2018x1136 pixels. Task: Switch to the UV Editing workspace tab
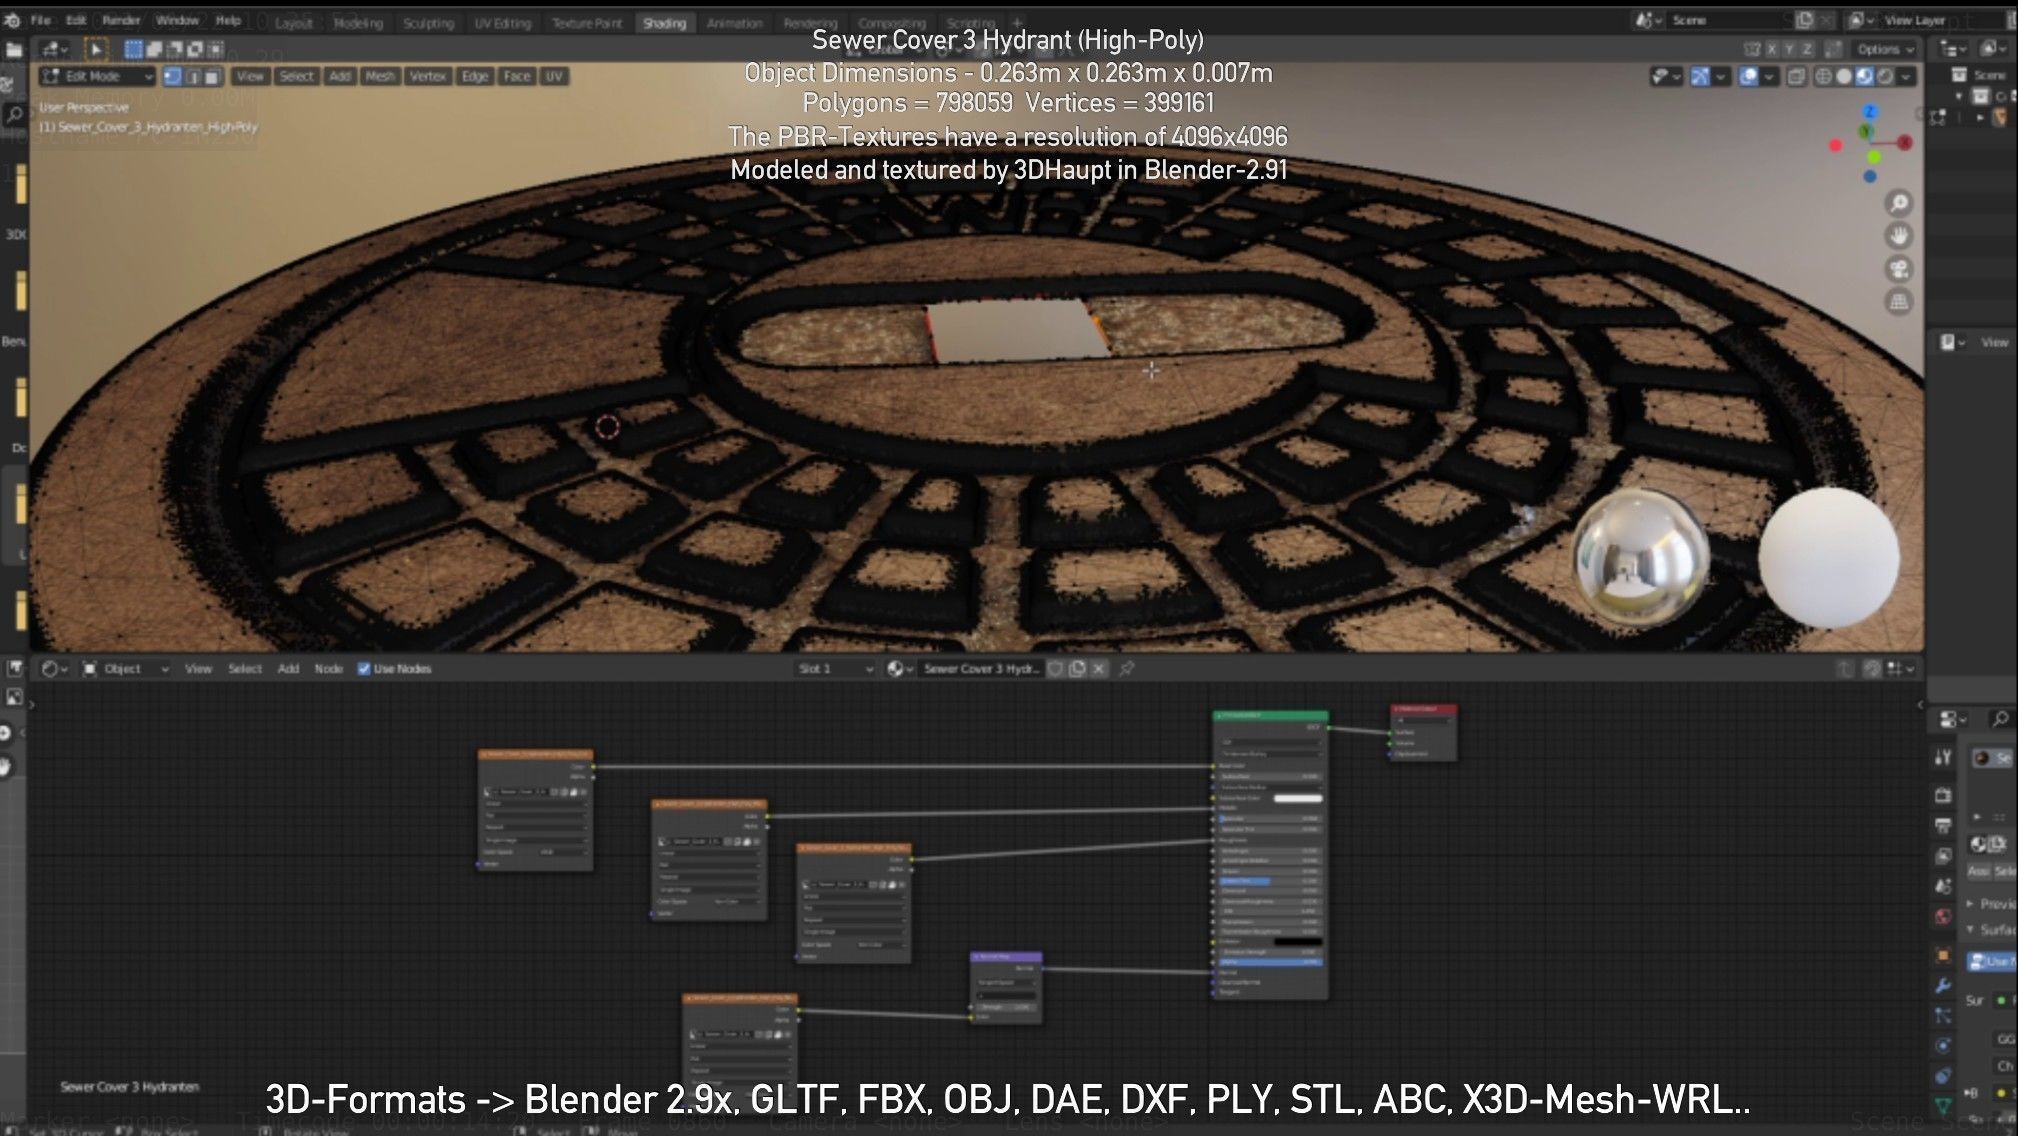point(502,23)
